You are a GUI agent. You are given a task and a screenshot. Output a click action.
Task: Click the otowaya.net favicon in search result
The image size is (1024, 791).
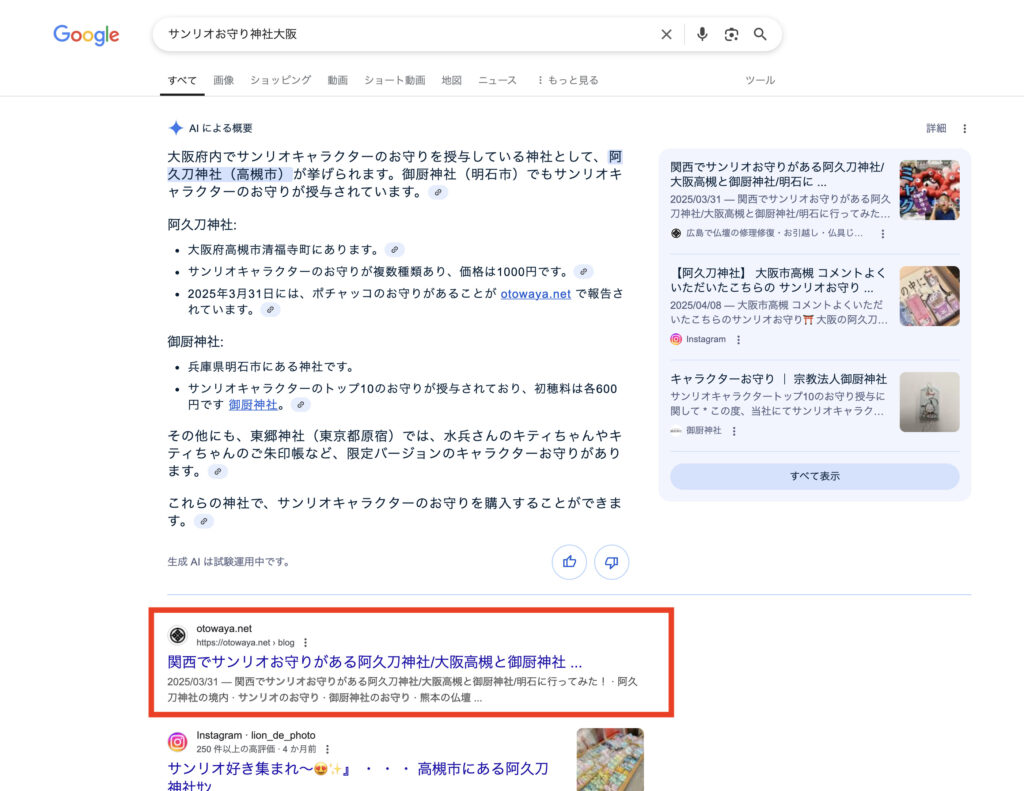(x=178, y=635)
